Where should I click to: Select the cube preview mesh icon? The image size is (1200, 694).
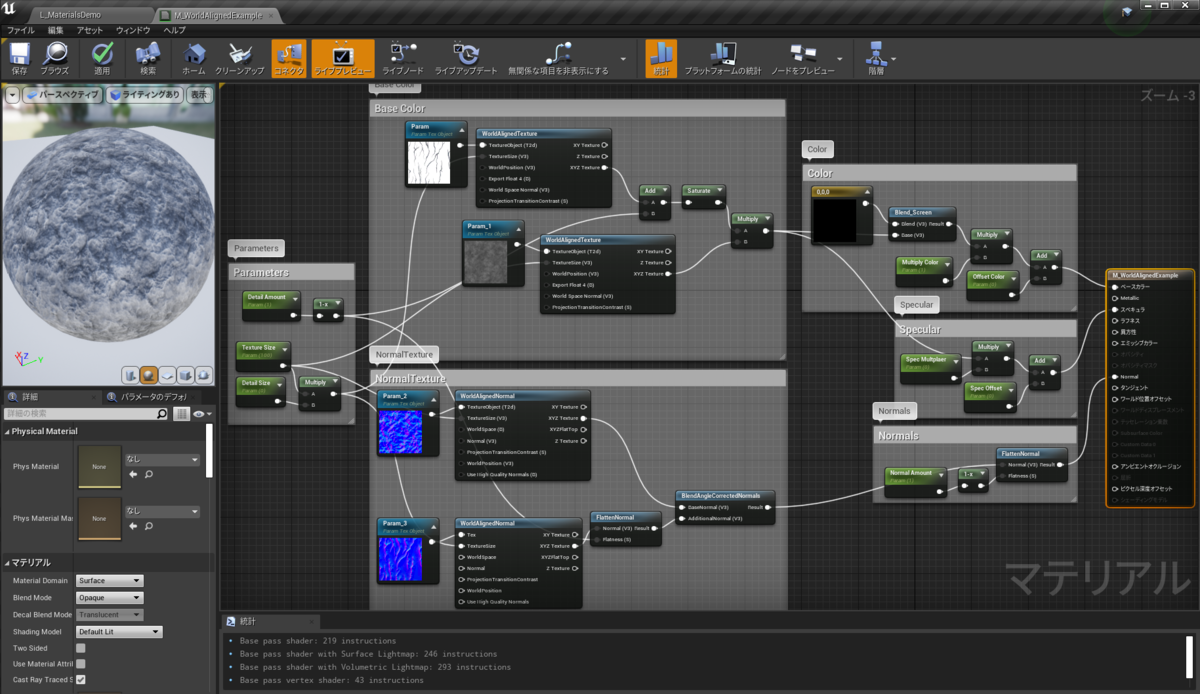click(x=185, y=375)
